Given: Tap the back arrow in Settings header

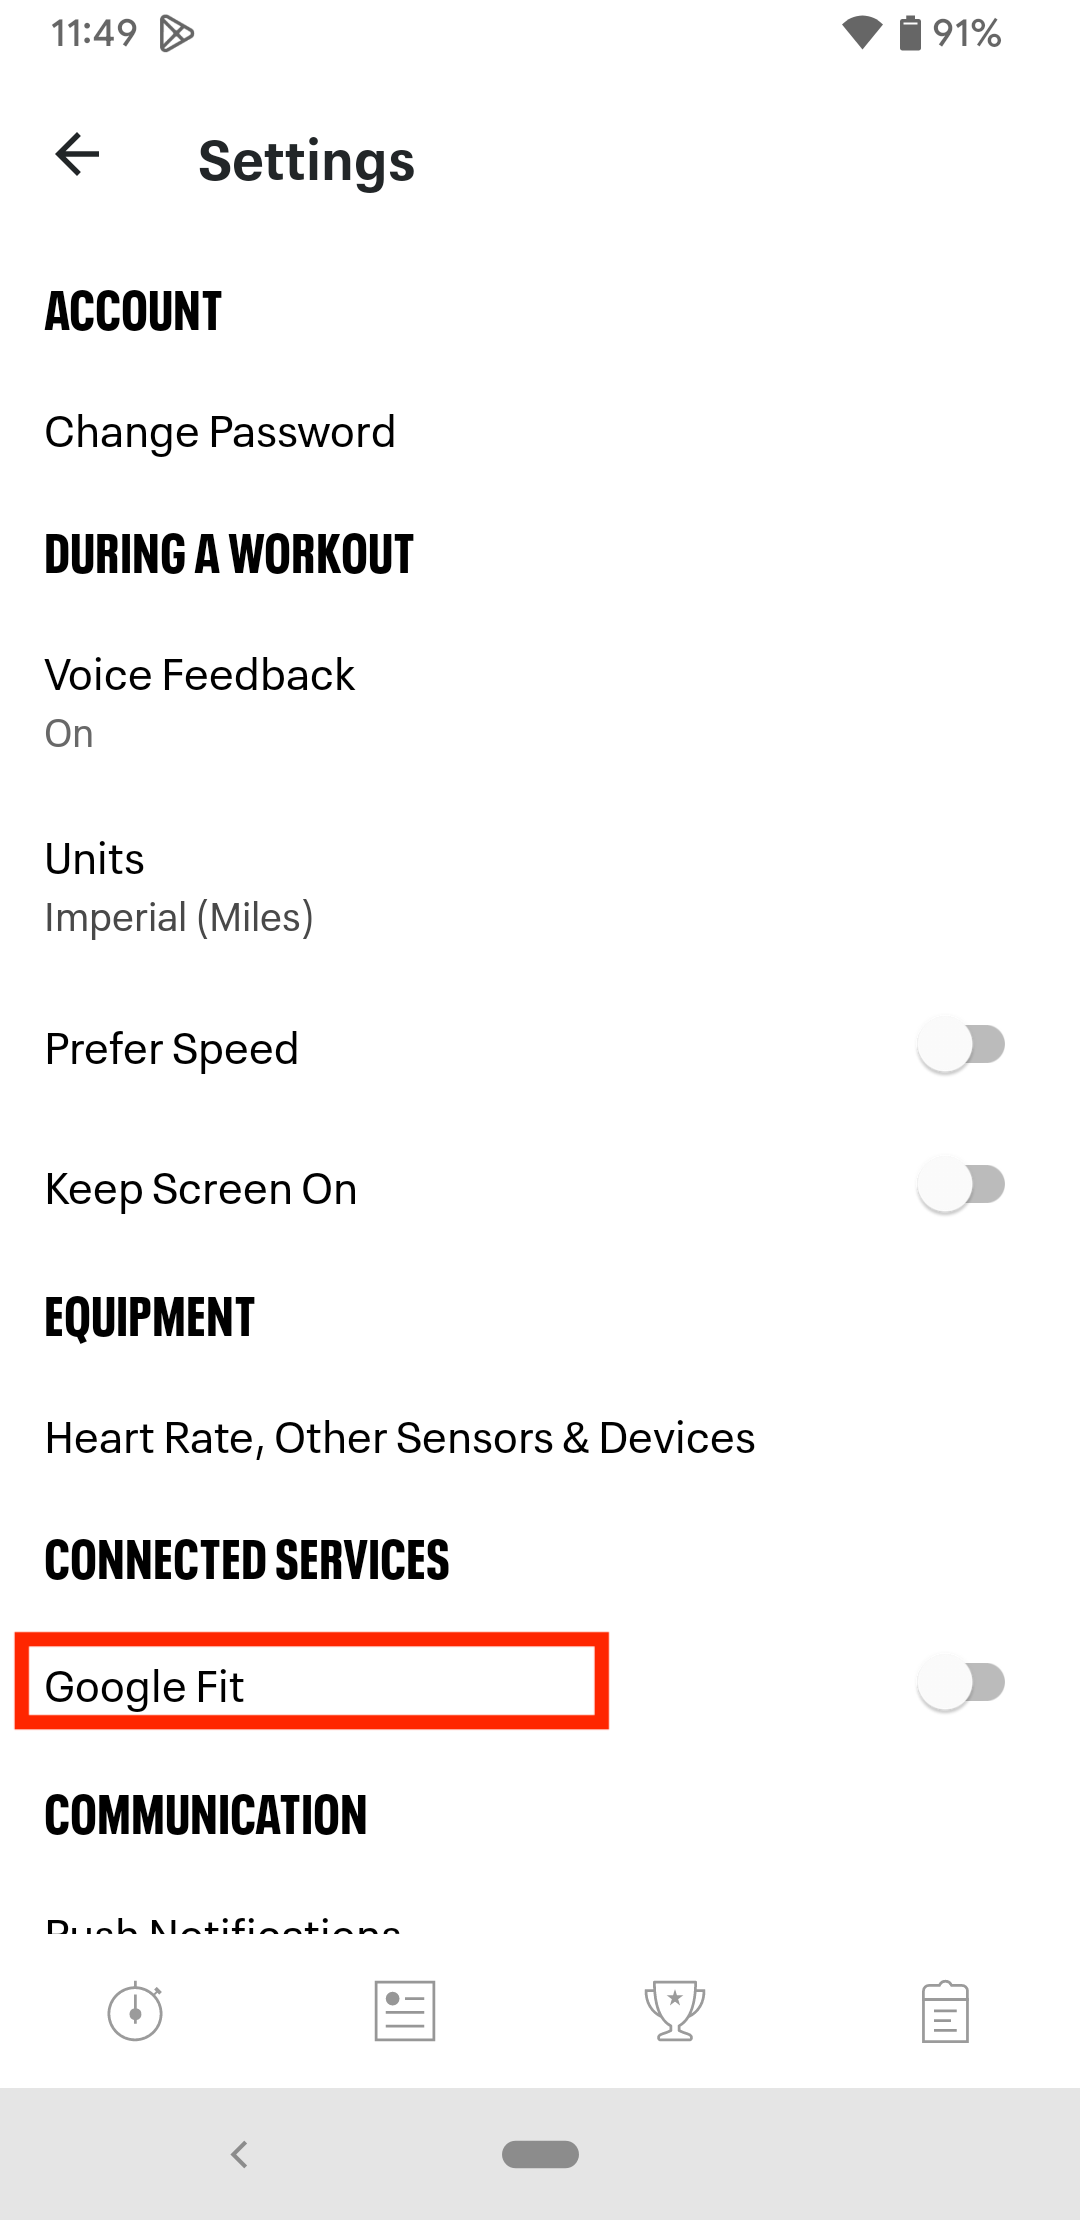Looking at the screenshot, I should click(77, 155).
